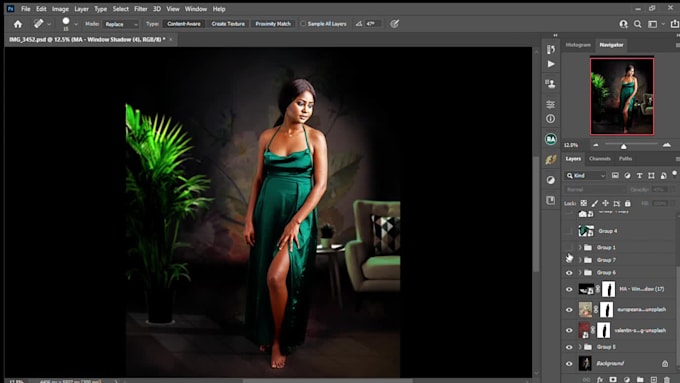Open the Adjustments panel icon
Viewport: 680px width, 383px height.
tap(551, 180)
